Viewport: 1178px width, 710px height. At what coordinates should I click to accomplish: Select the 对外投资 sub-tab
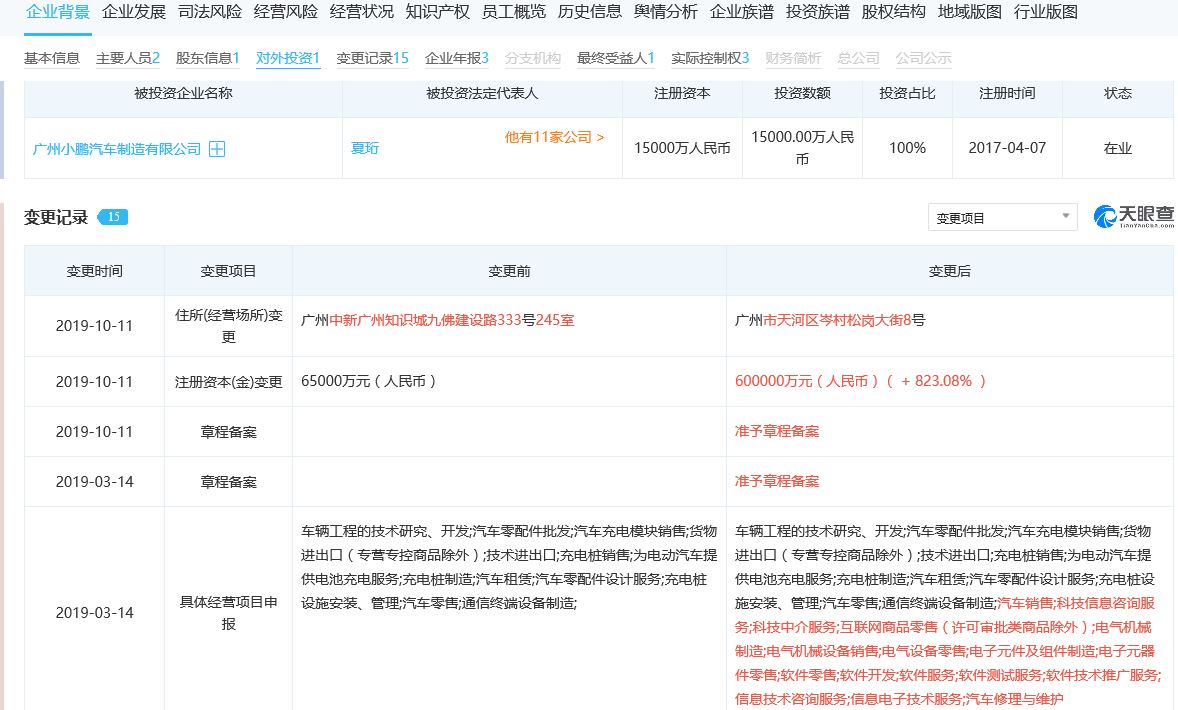pyautogui.click(x=288, y=58)
